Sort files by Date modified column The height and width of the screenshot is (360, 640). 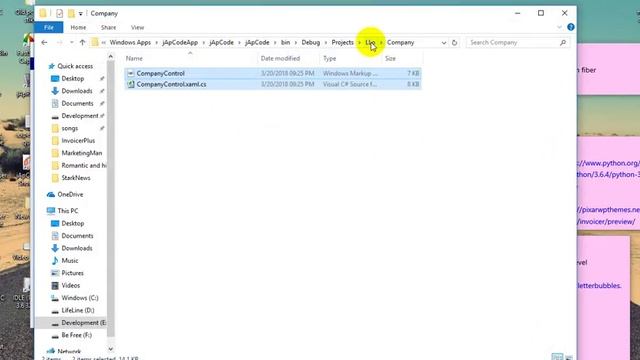[x=280, y=58]
